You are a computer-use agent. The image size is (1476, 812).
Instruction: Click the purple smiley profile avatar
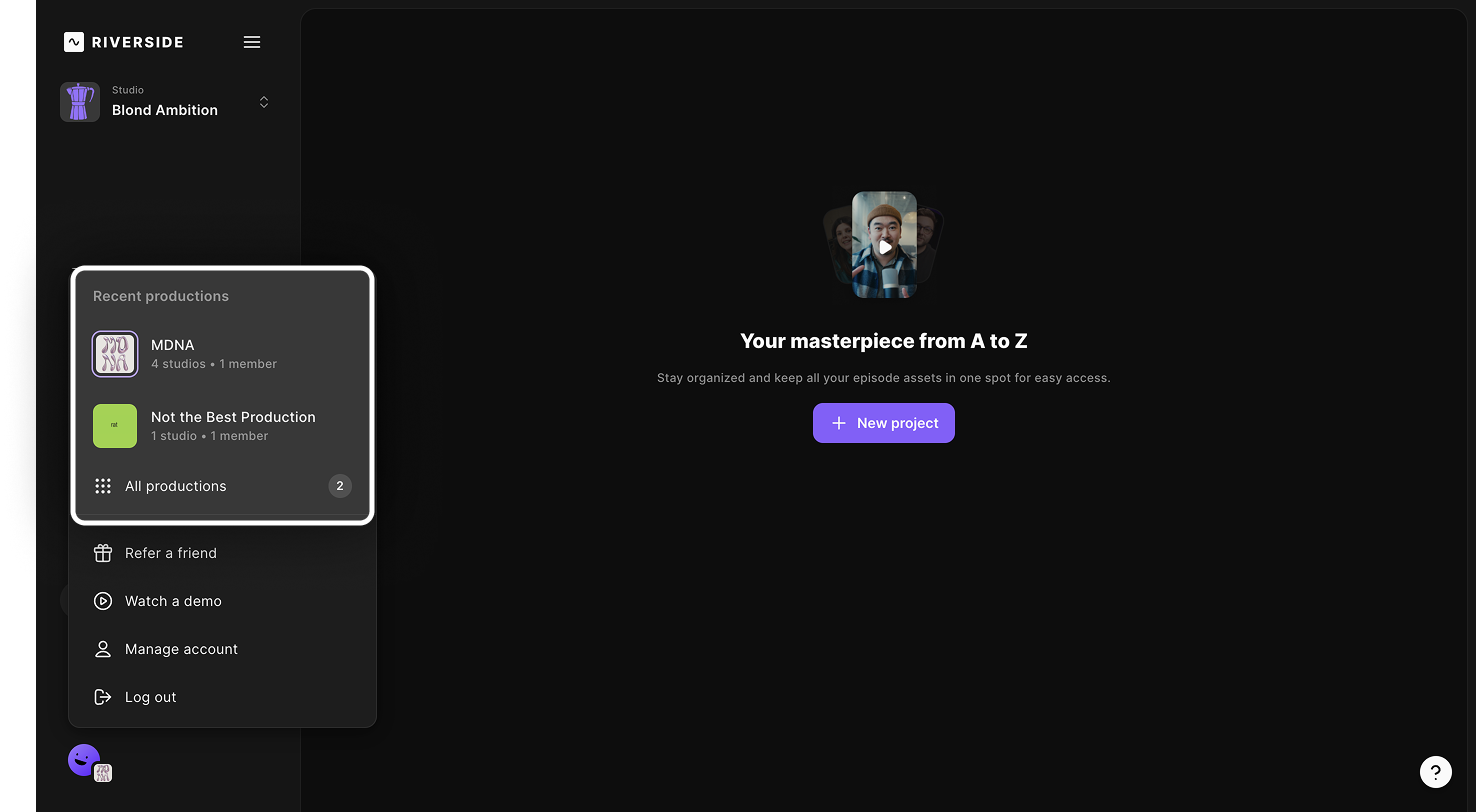[84, 760]
